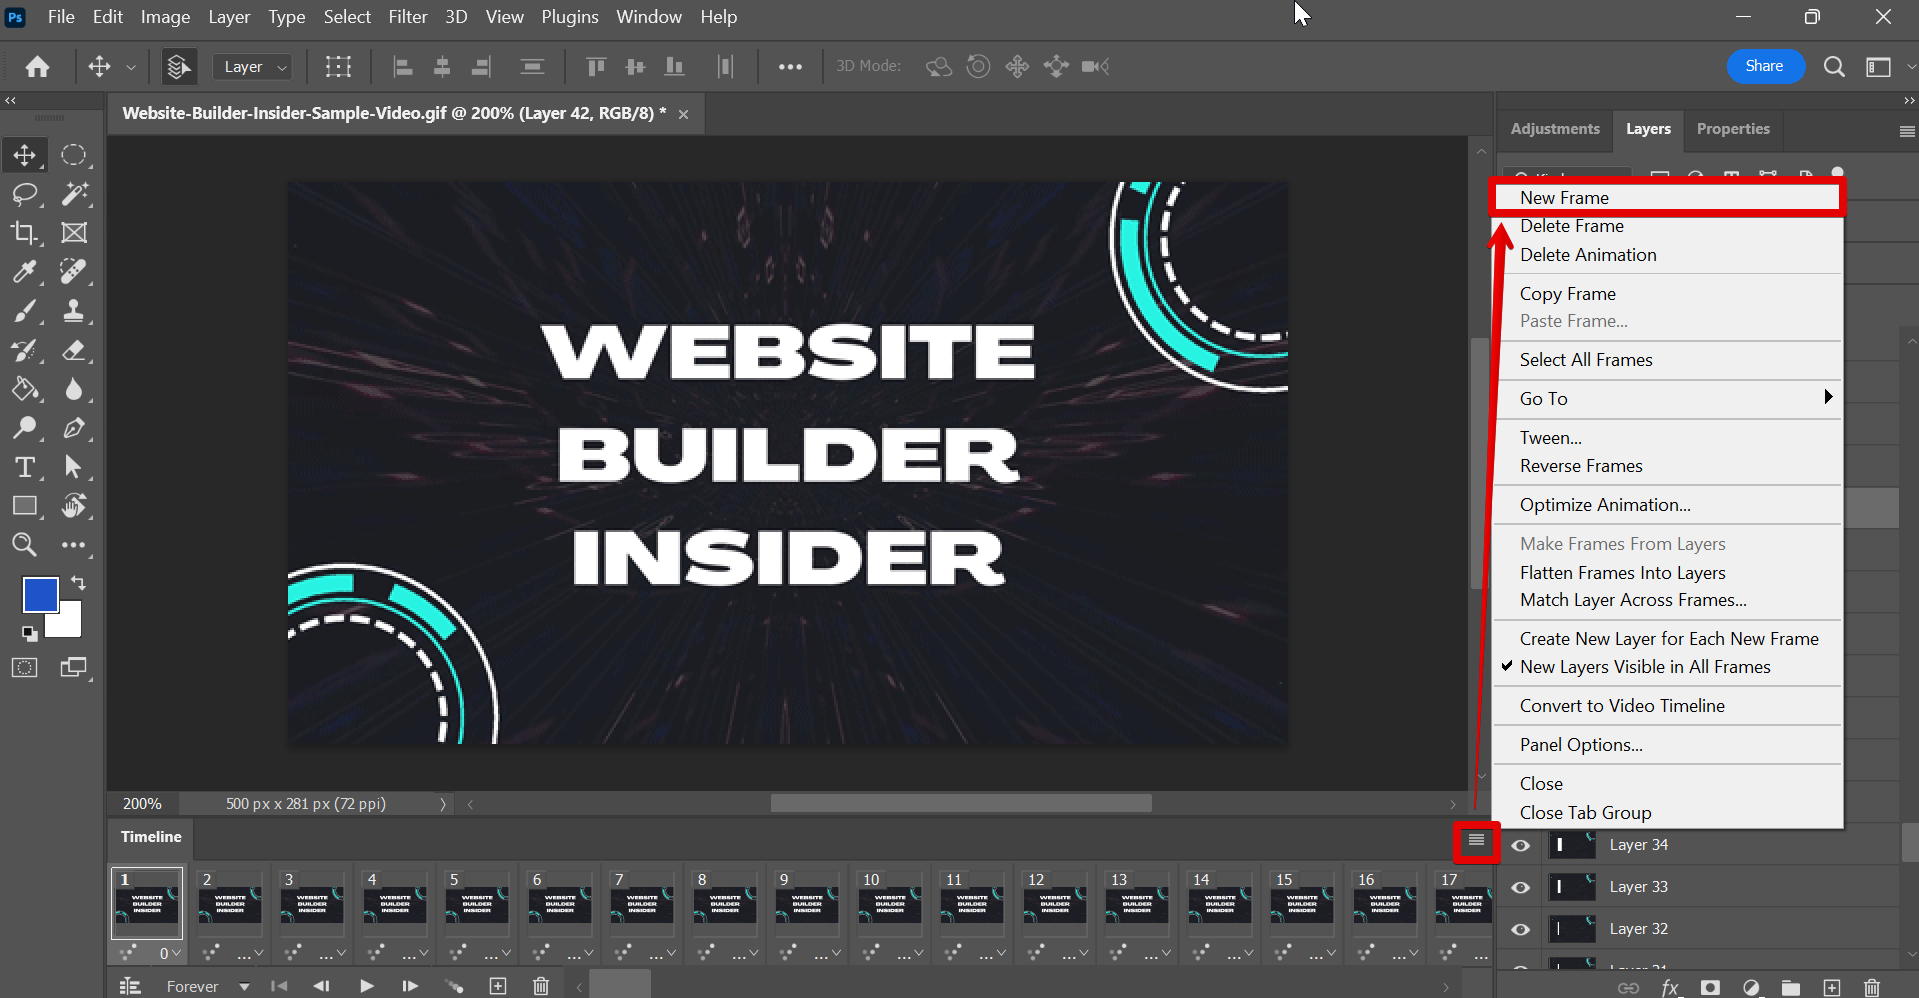Hide Layer 34 visibility eye
The image size is (1919, 998).
click(x=1520, y=846)
